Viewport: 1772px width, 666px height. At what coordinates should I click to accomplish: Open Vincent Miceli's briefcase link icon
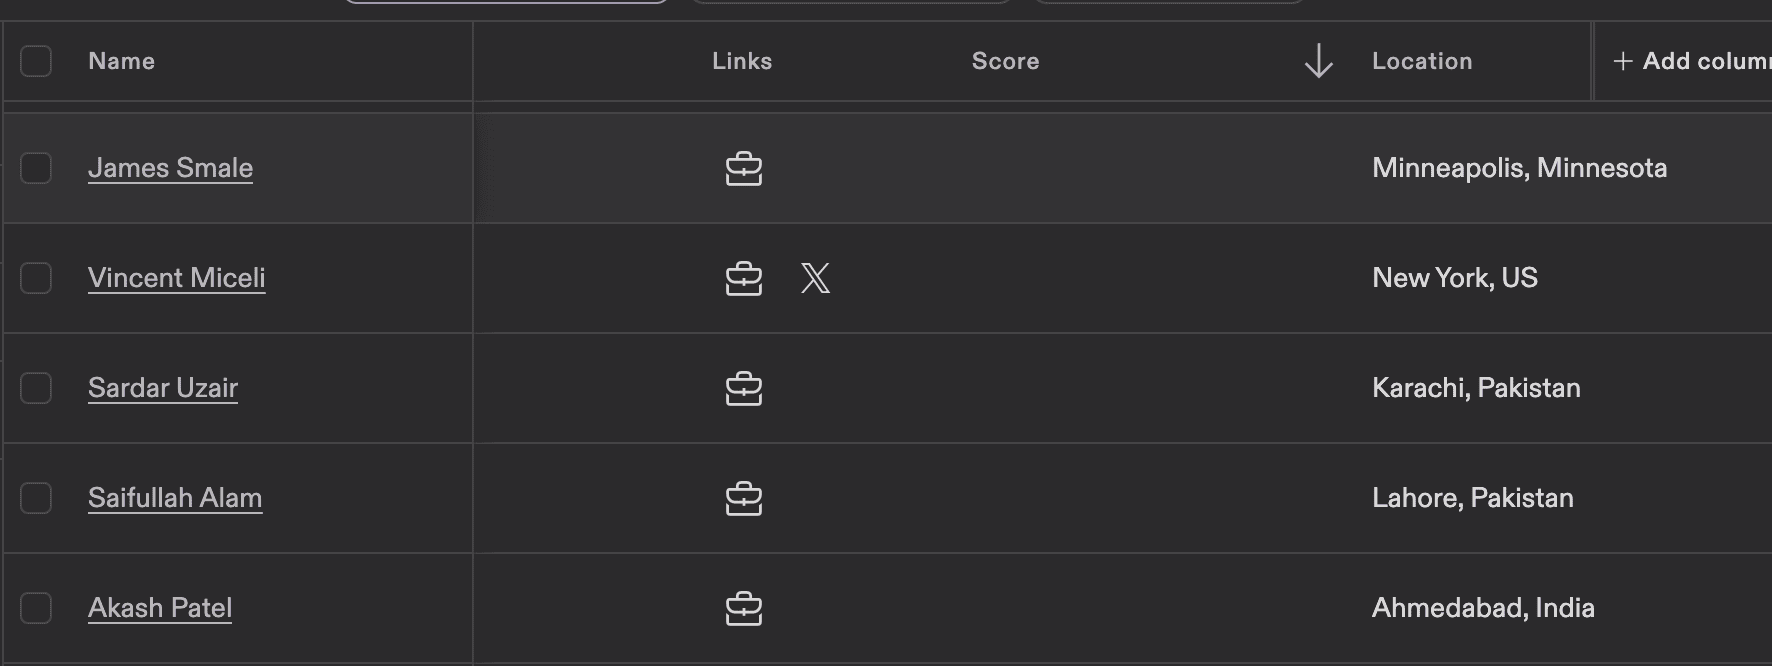[x=744, y=278]
